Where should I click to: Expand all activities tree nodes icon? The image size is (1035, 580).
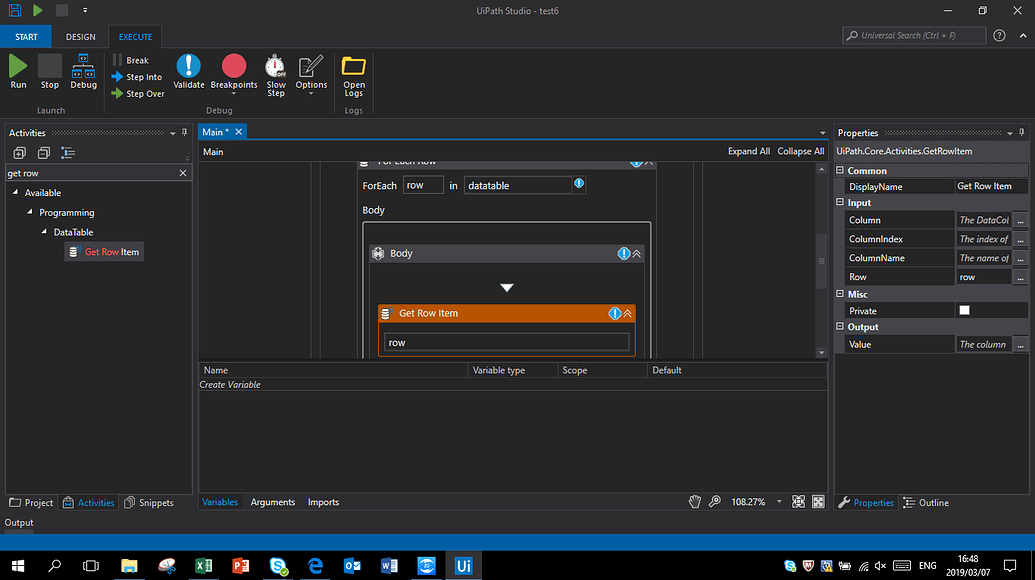click(x=19, y=153)
